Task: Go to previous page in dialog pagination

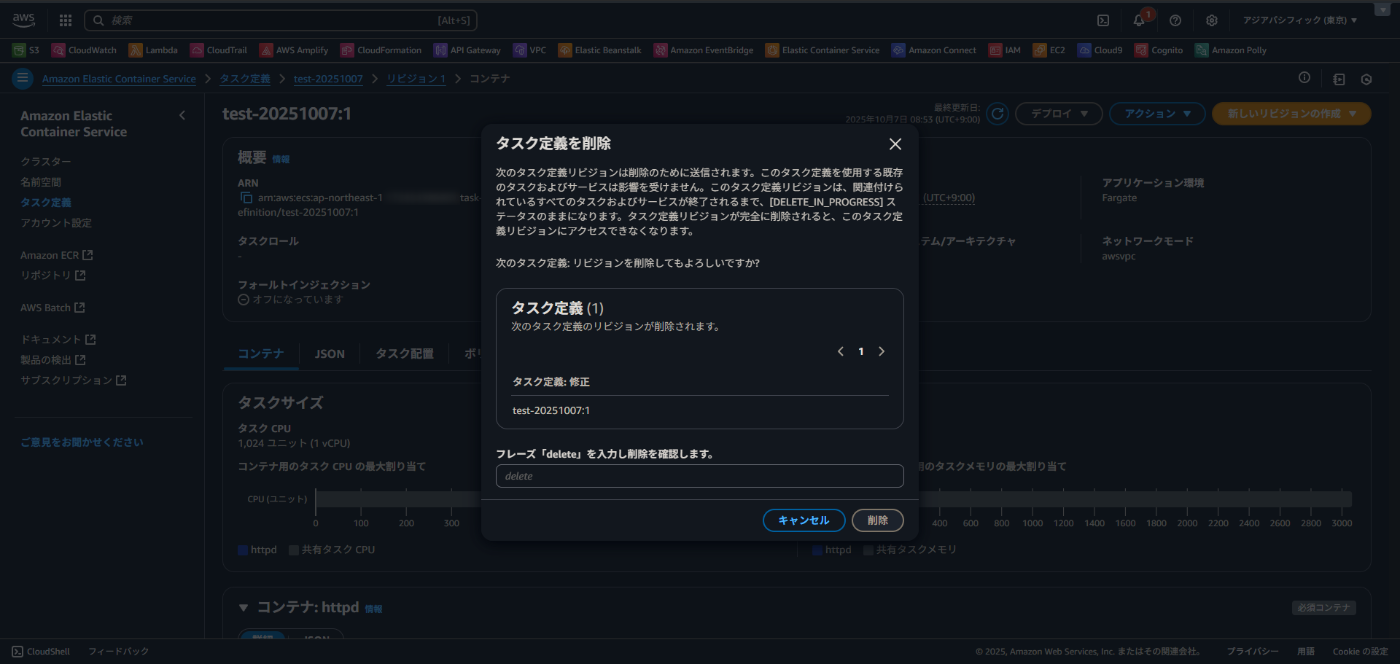Action: pos(840,351)
